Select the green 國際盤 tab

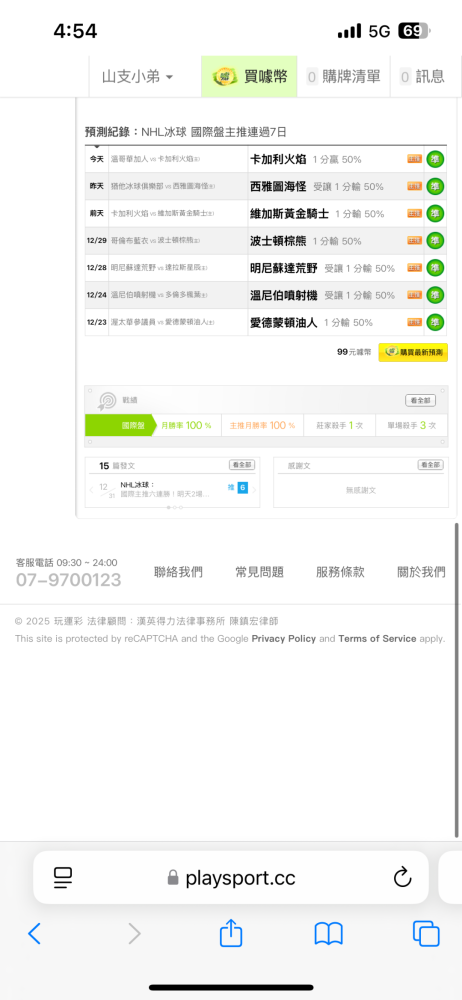point(120,425)
